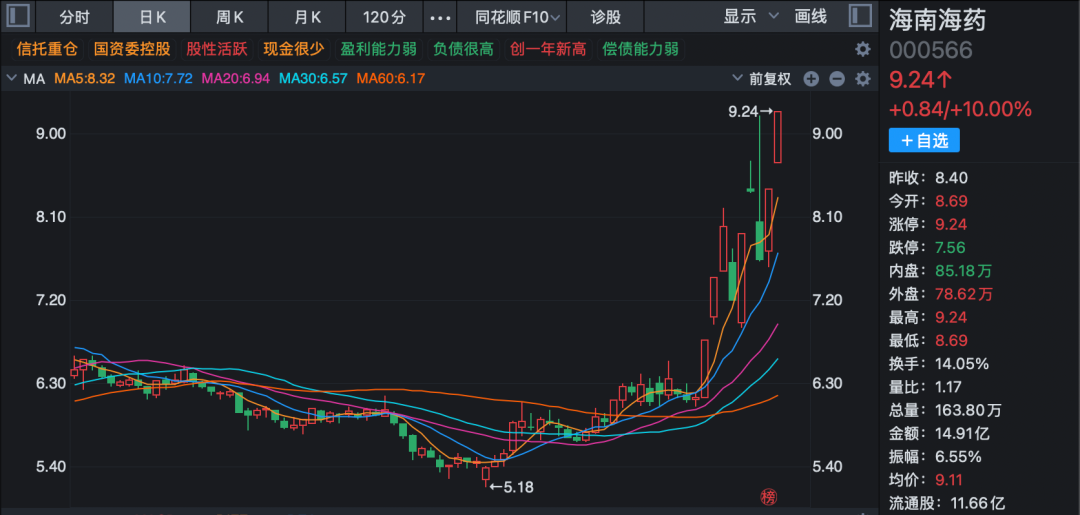
Task: Select the 画线 drawing tool
Action: [x=810, y=17]
